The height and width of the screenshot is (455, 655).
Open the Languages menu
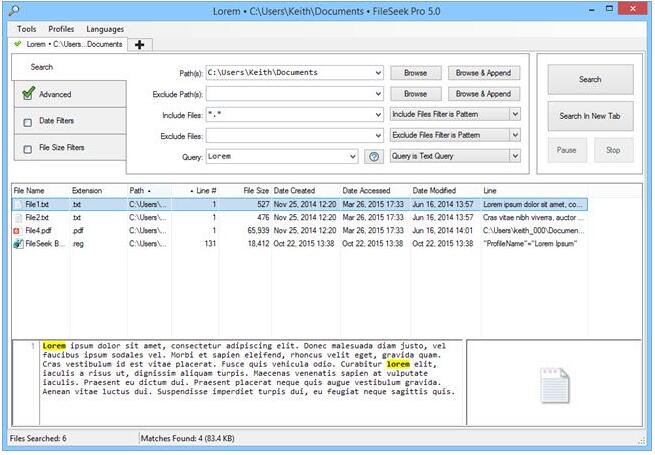pos(105,29)
